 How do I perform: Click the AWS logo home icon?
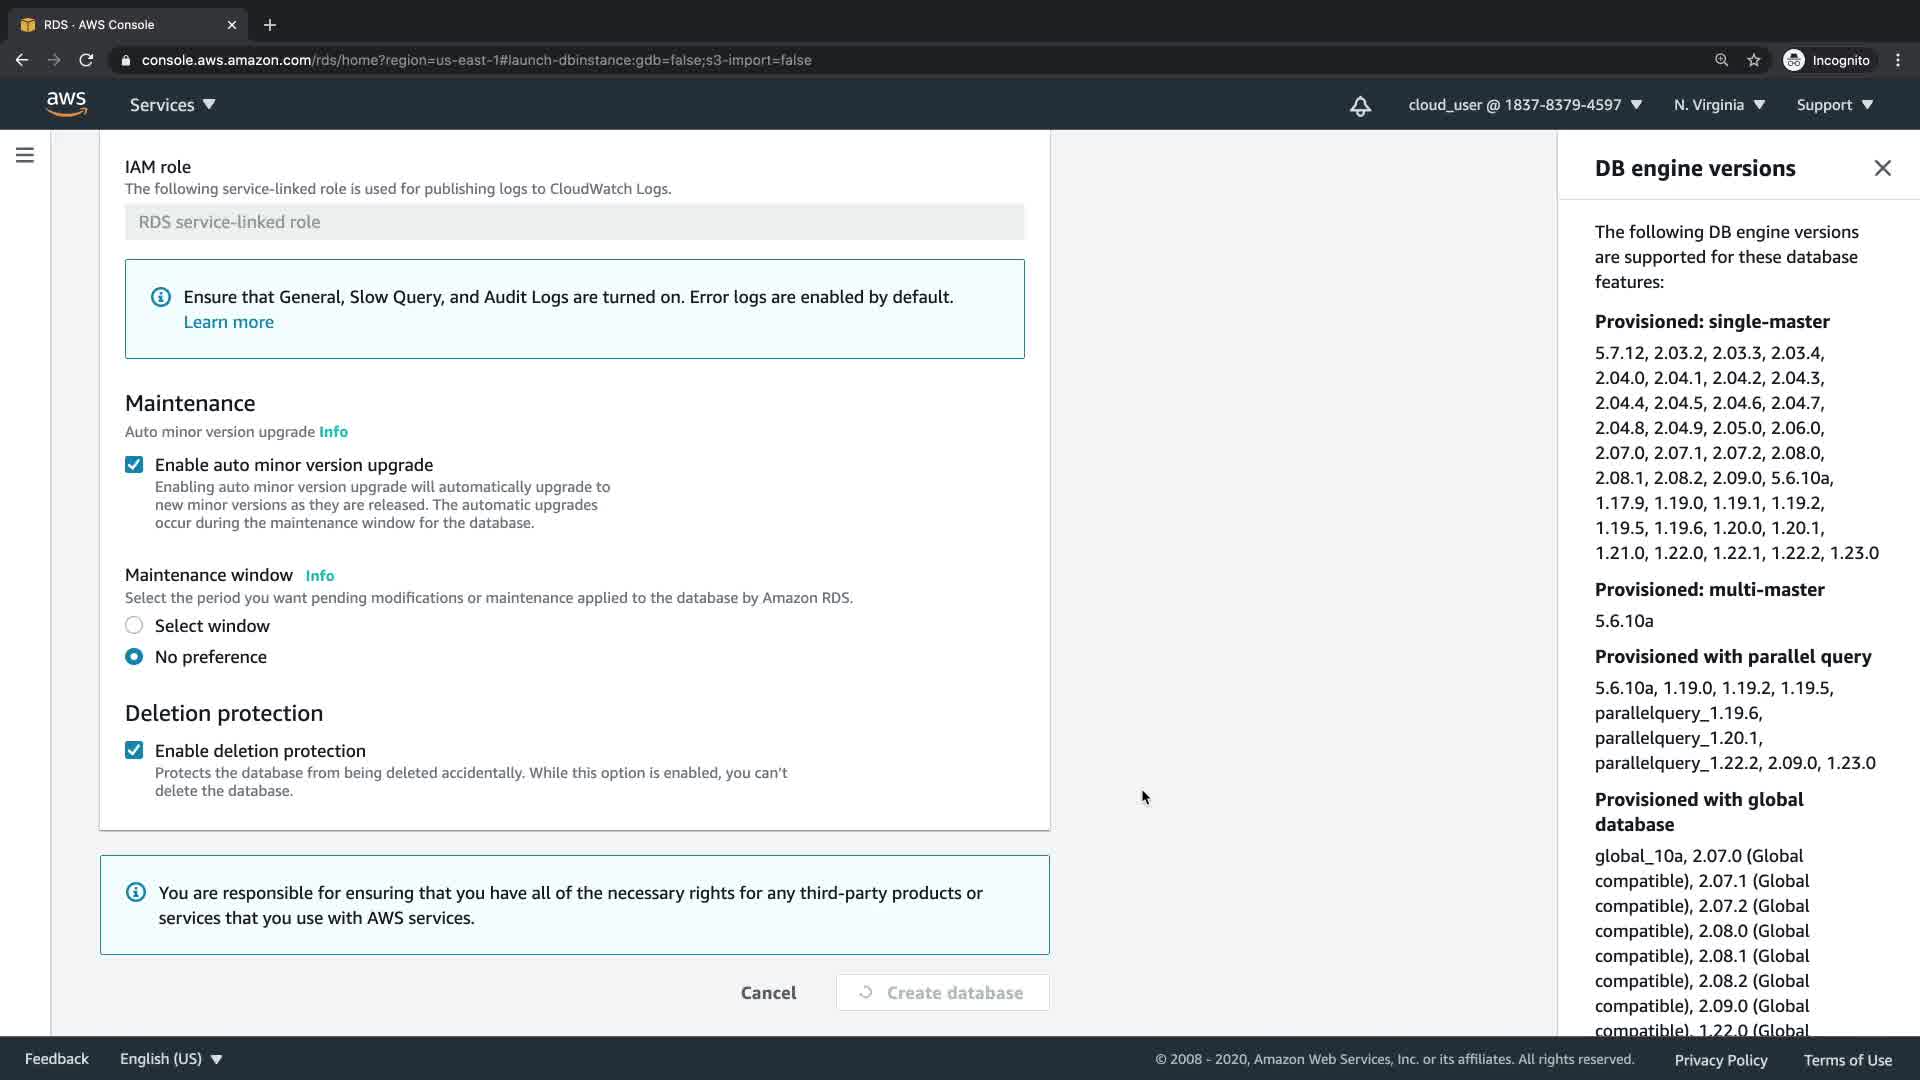(66, 104)
